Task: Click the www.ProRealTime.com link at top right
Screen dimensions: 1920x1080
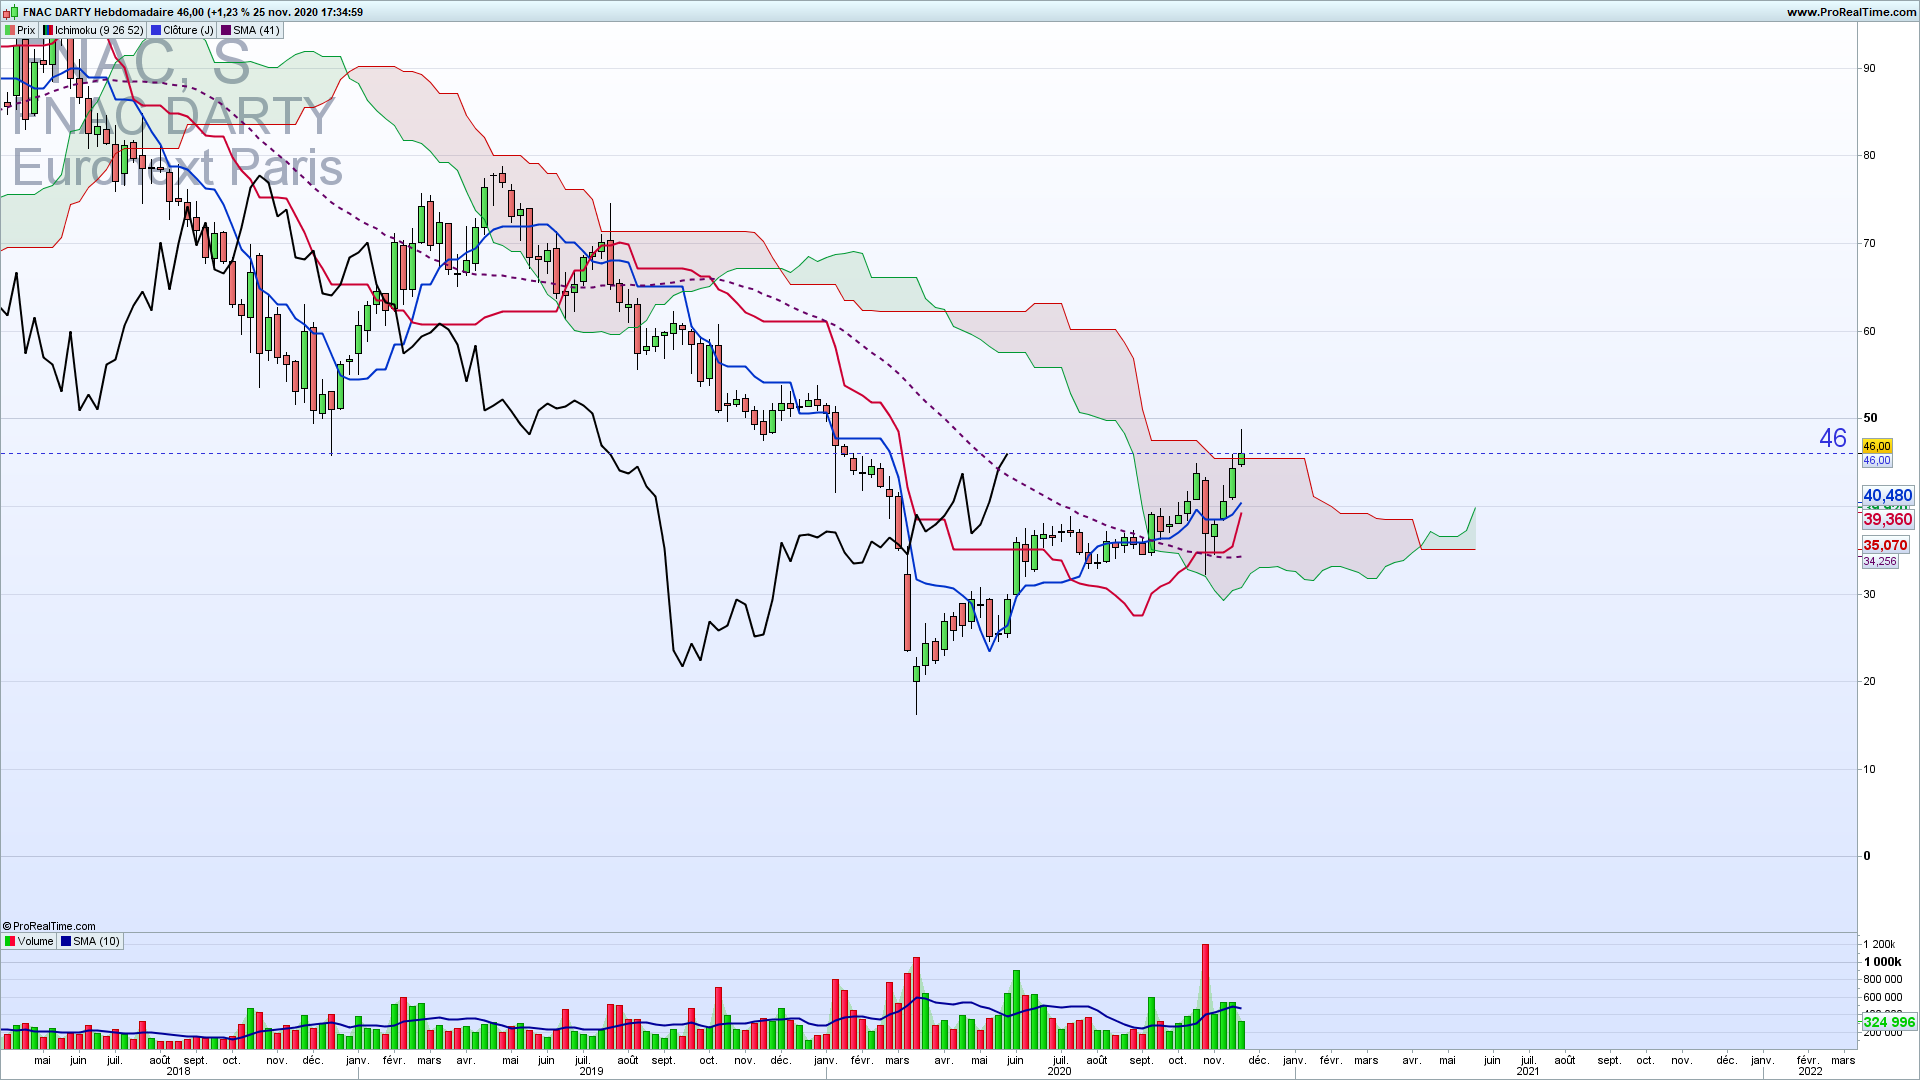Action: pyautogui.click(x=1851, y=12)
